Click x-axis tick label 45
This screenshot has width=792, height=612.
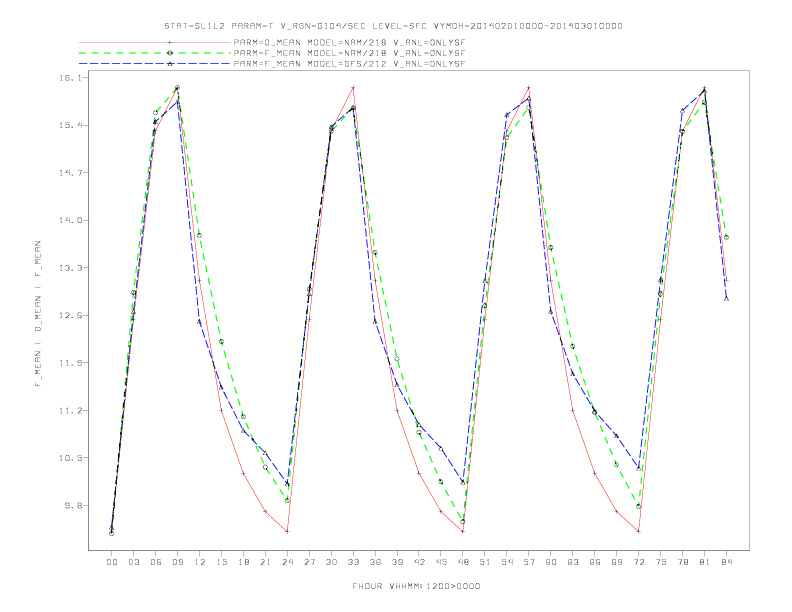pos(441,562)
